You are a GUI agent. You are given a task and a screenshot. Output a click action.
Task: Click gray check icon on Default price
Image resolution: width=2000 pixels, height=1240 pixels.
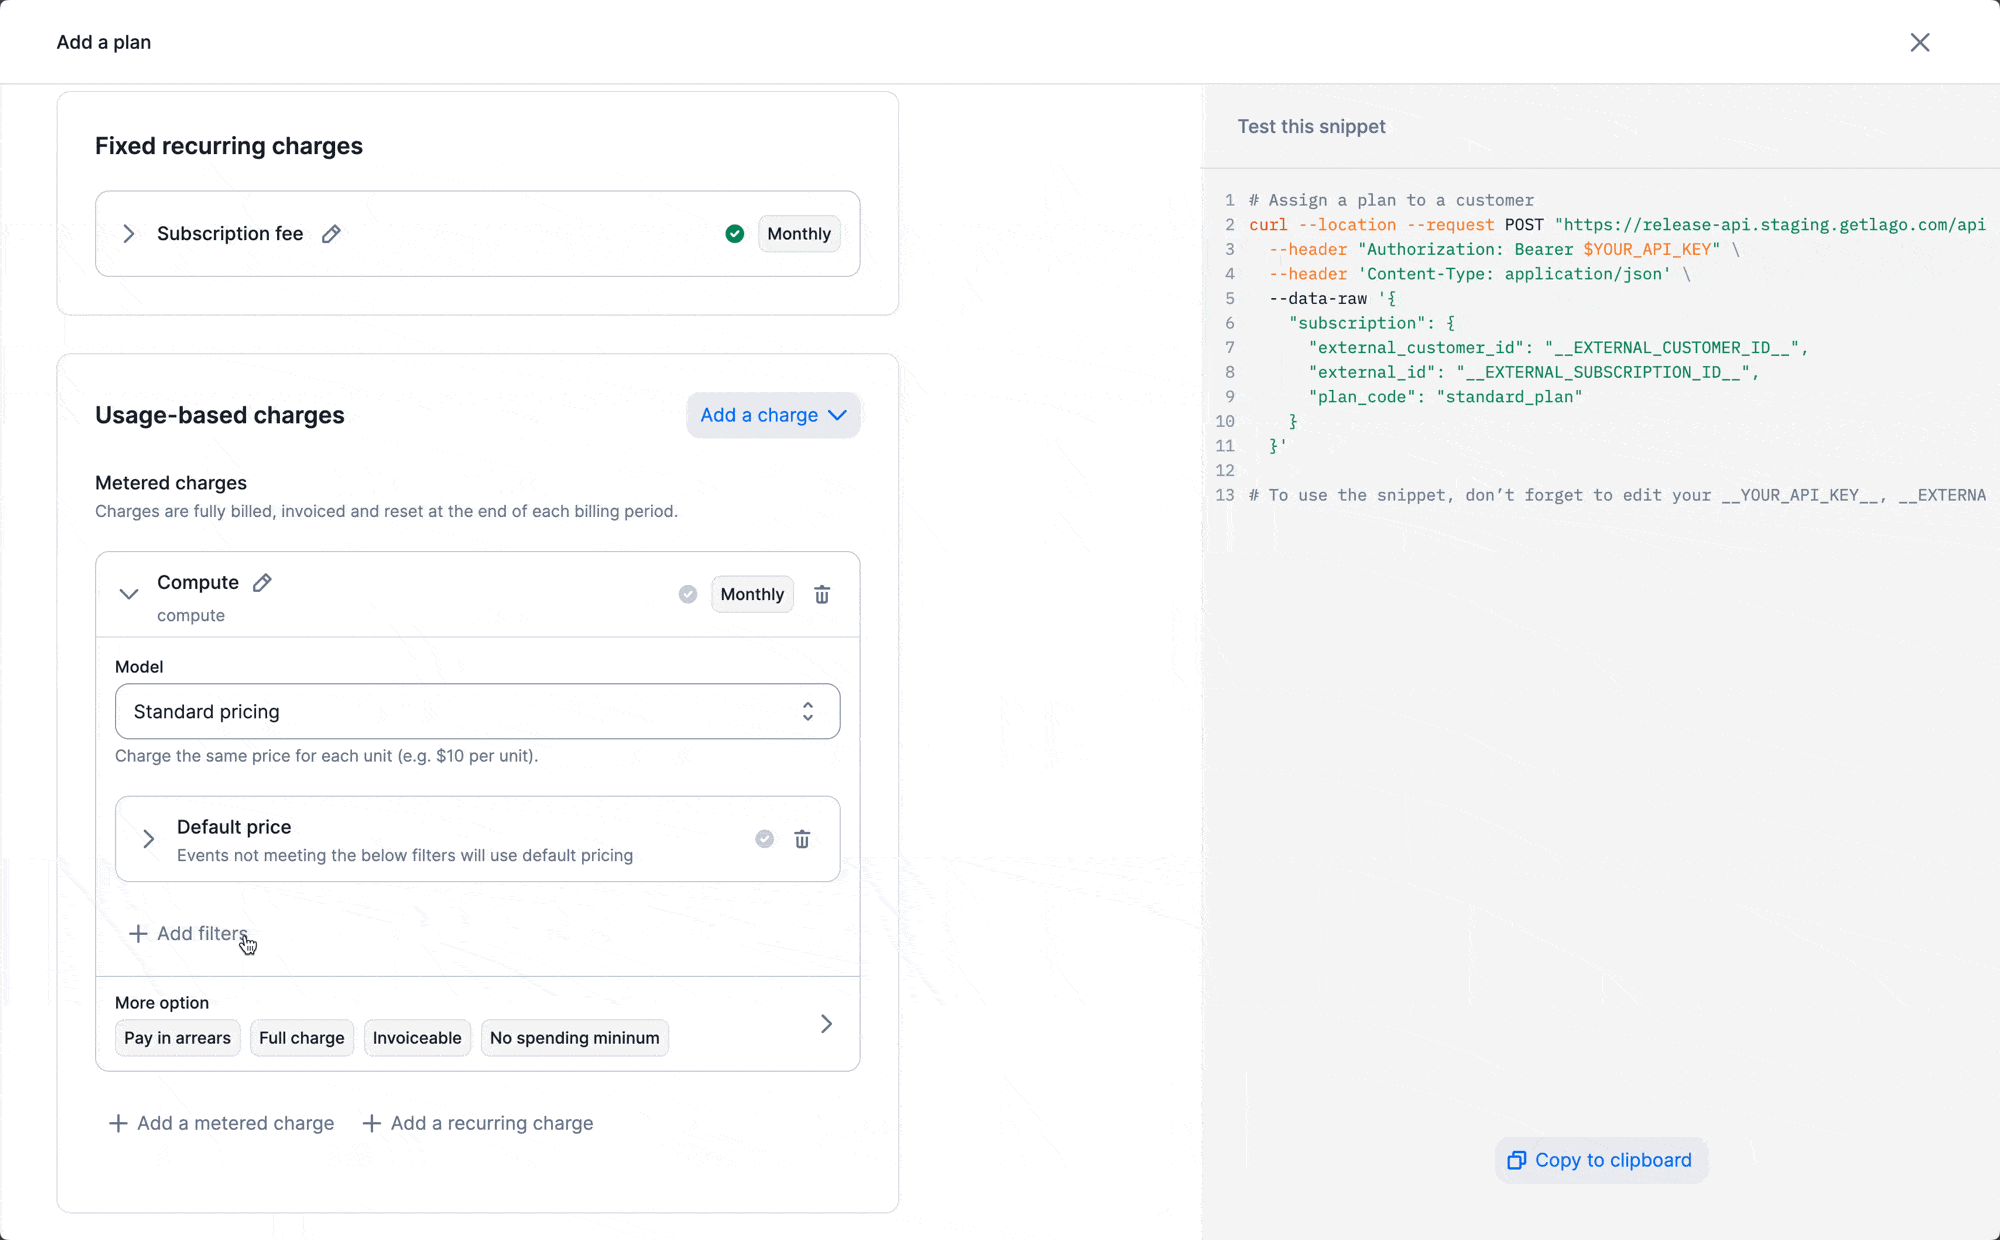click(x=765, y=840)
